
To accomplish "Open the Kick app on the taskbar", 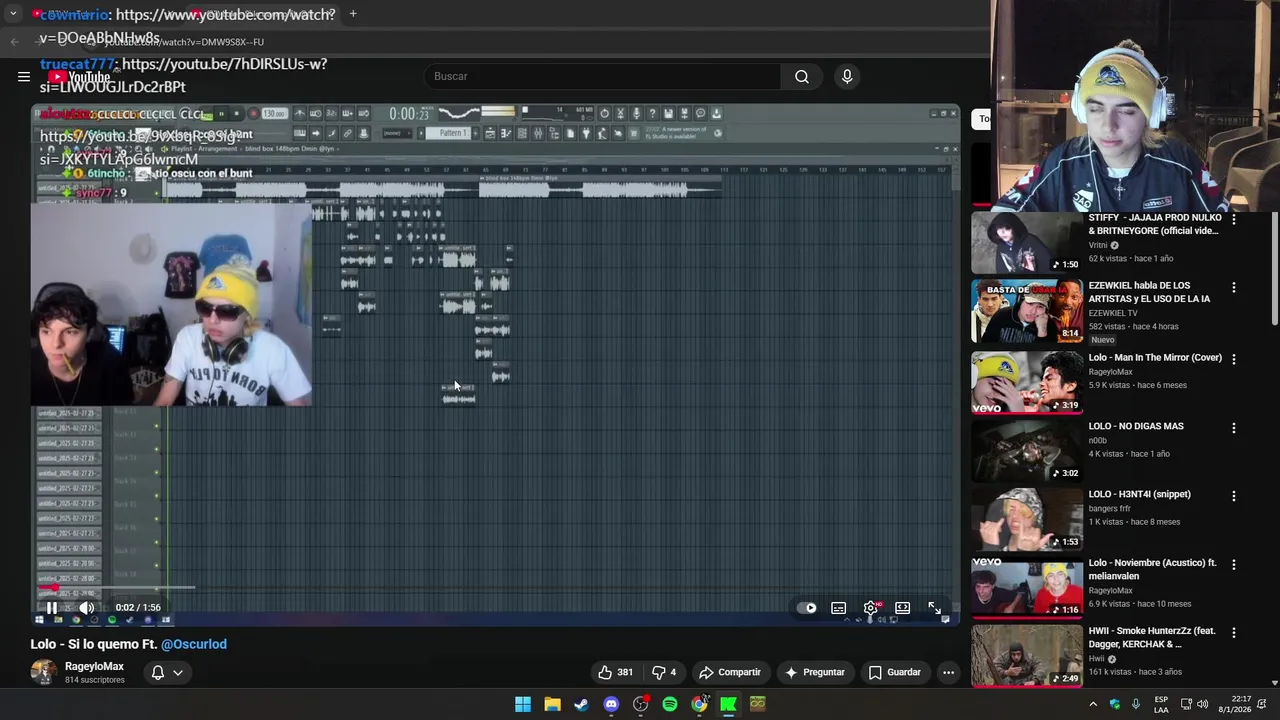I will [x=729, y=704].
